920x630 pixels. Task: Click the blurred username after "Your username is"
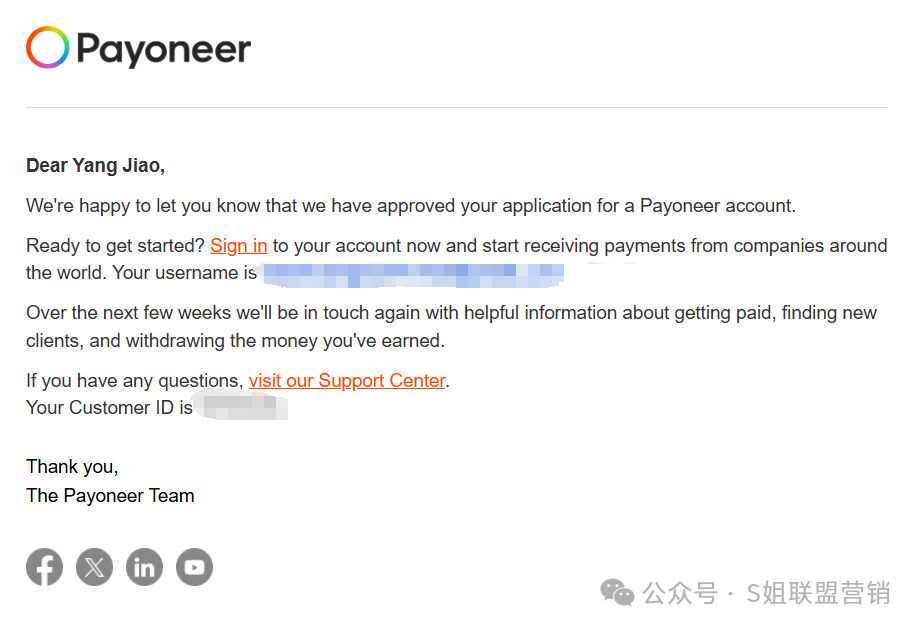click(x=413, y=275)
